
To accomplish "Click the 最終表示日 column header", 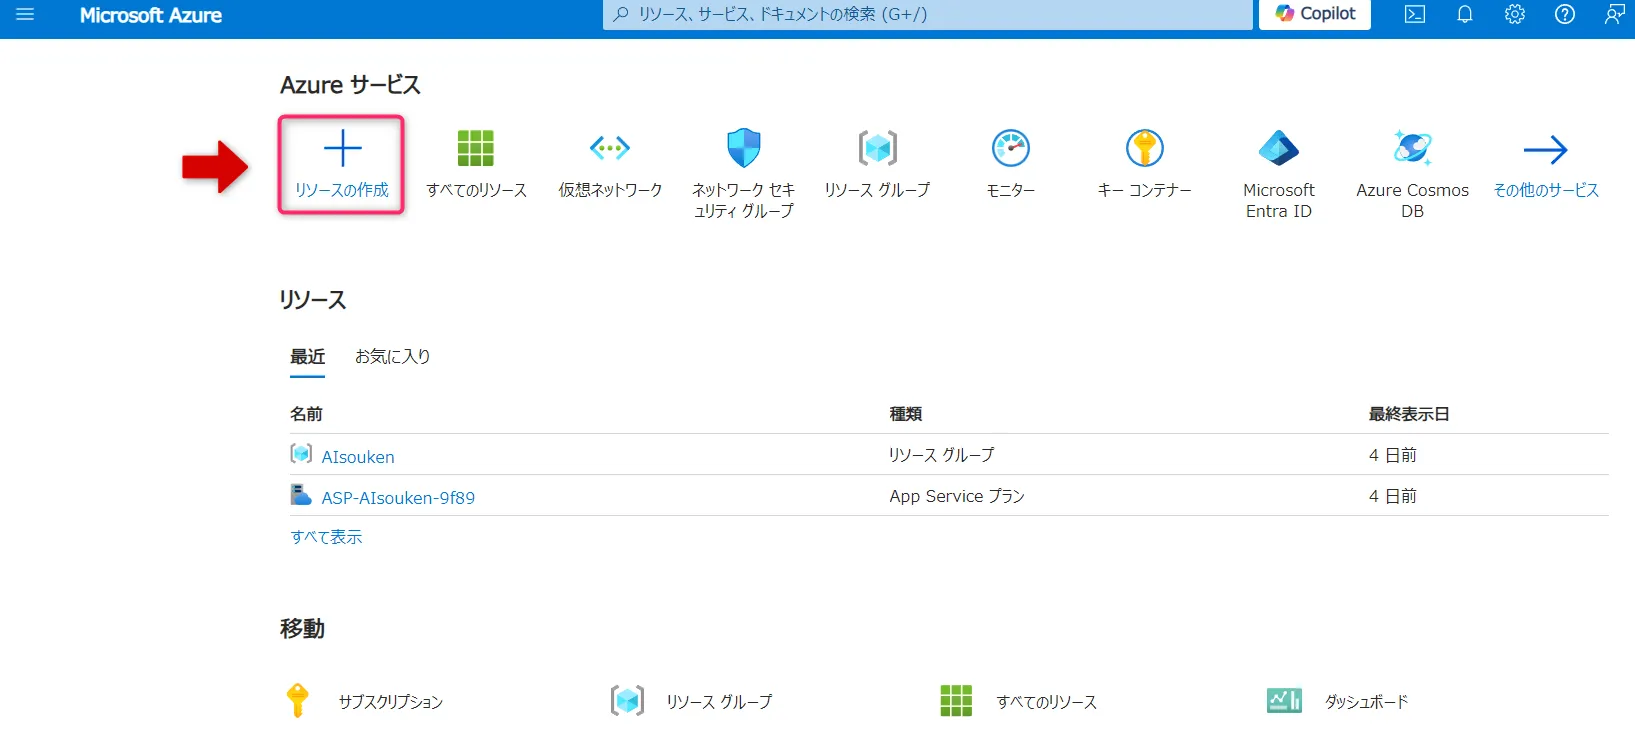I will (x=1409, y=414).
